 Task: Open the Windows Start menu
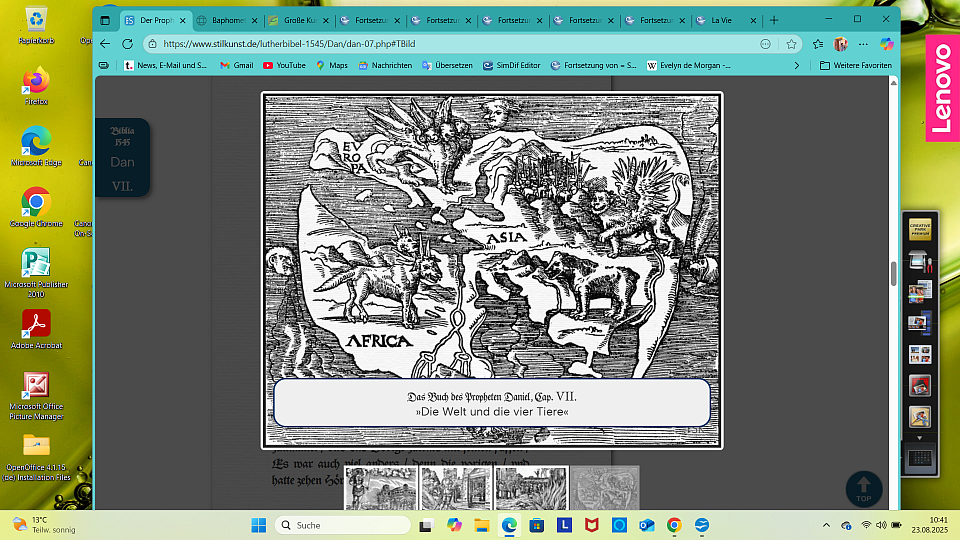coord(259,525)
